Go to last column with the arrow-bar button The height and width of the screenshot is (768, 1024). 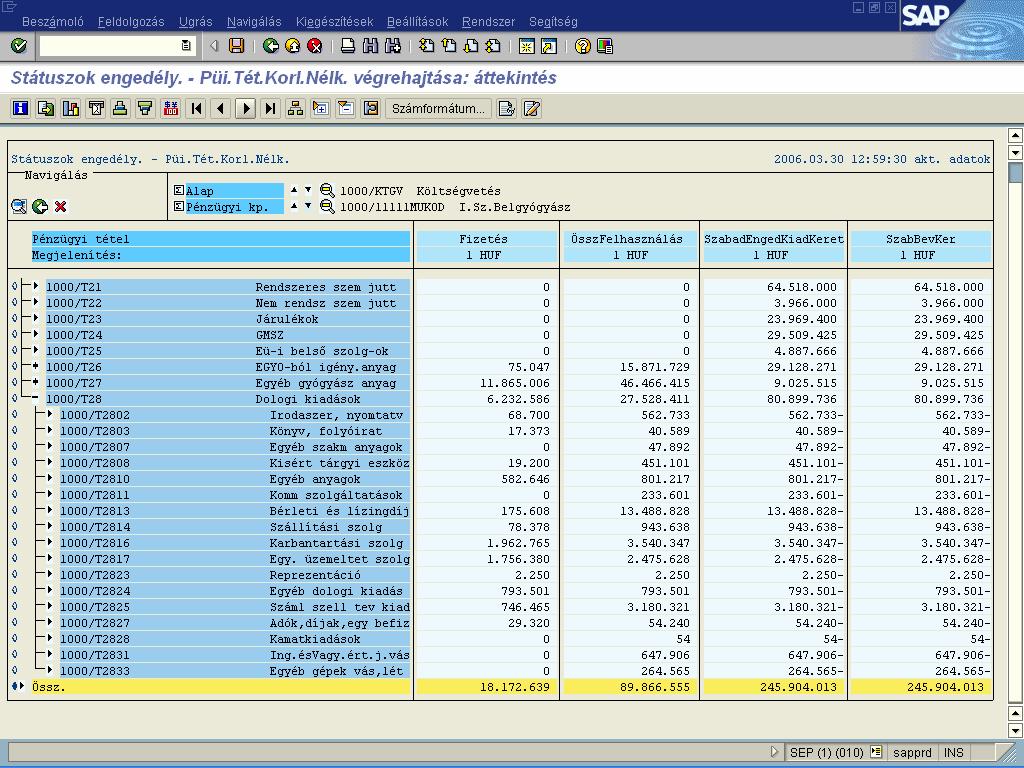click(270, 108)
